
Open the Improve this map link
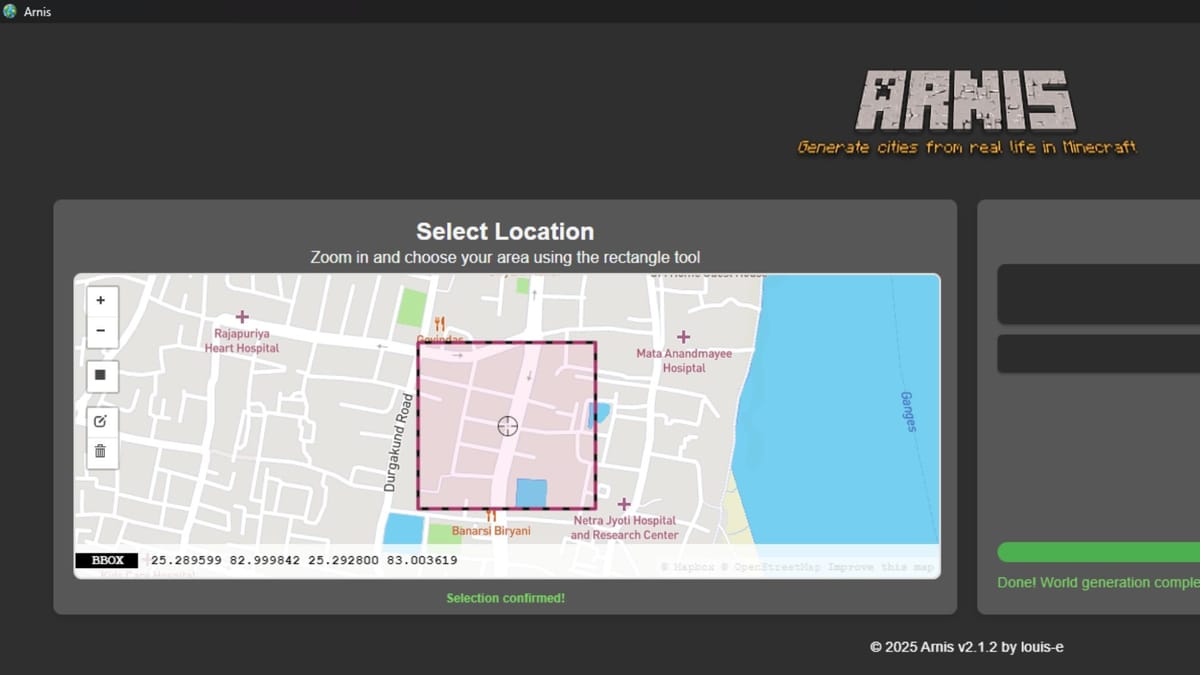click(878, 567)
